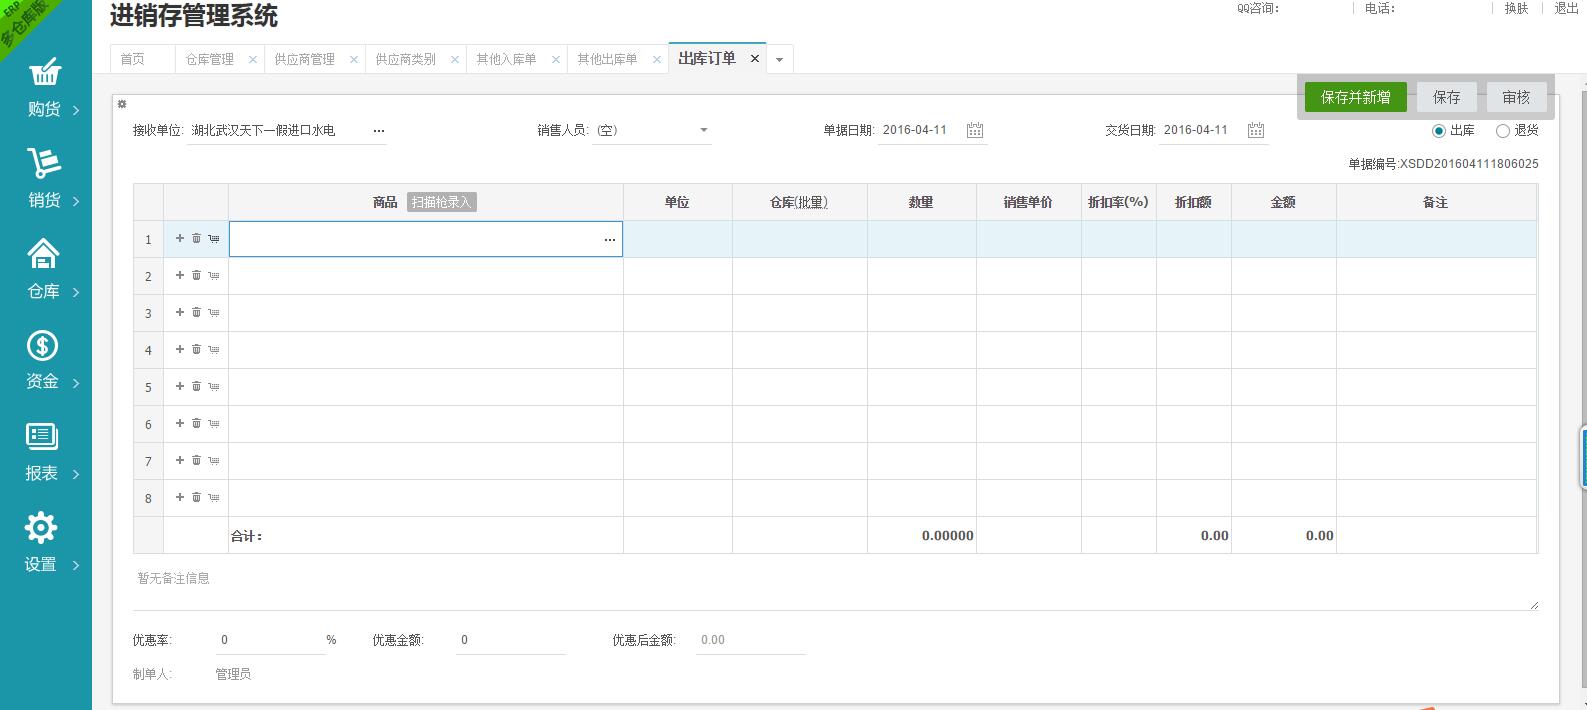This screenshot has width=1587, height=710.
Task: Open 接收单位 ellipsis selector
Action: [379, 131]
